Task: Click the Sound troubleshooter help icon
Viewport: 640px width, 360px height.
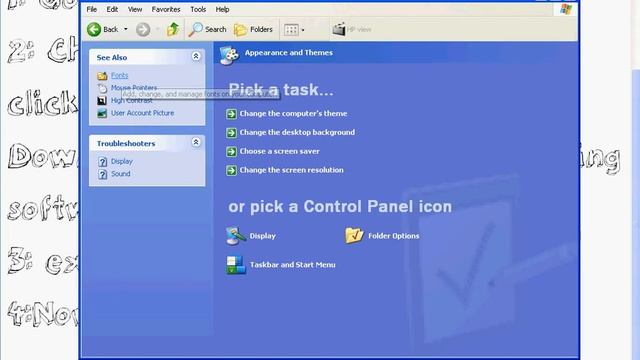Action: pyautogui.click(x=102, y=174)
